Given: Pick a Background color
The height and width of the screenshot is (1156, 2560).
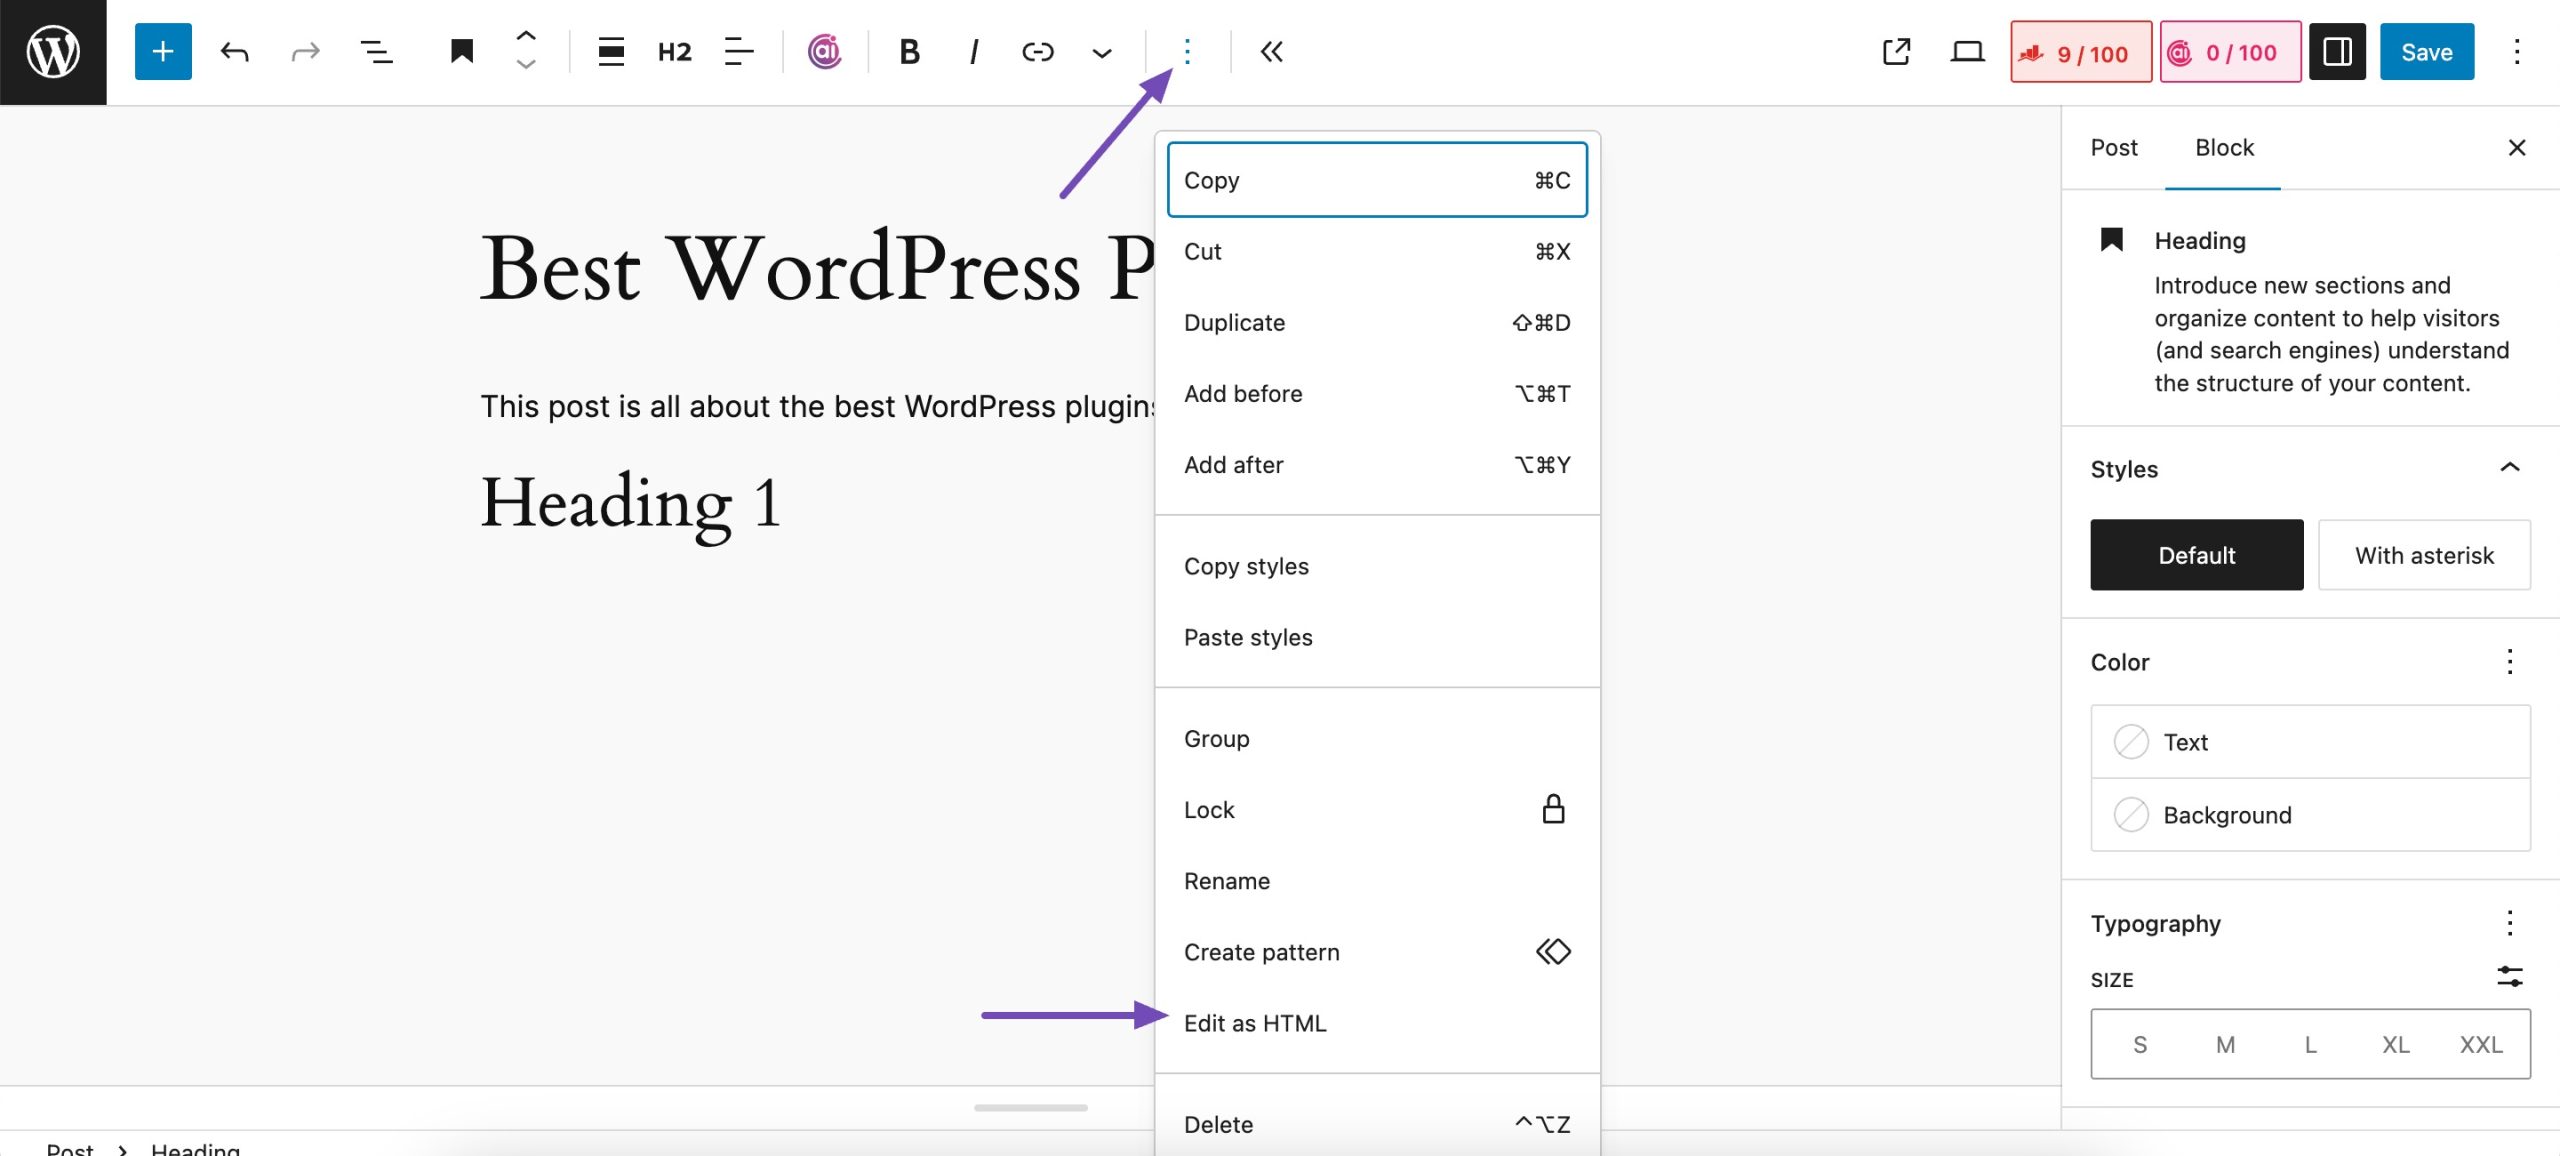Looking at the screenshot, I should [x=2310, y=815].
